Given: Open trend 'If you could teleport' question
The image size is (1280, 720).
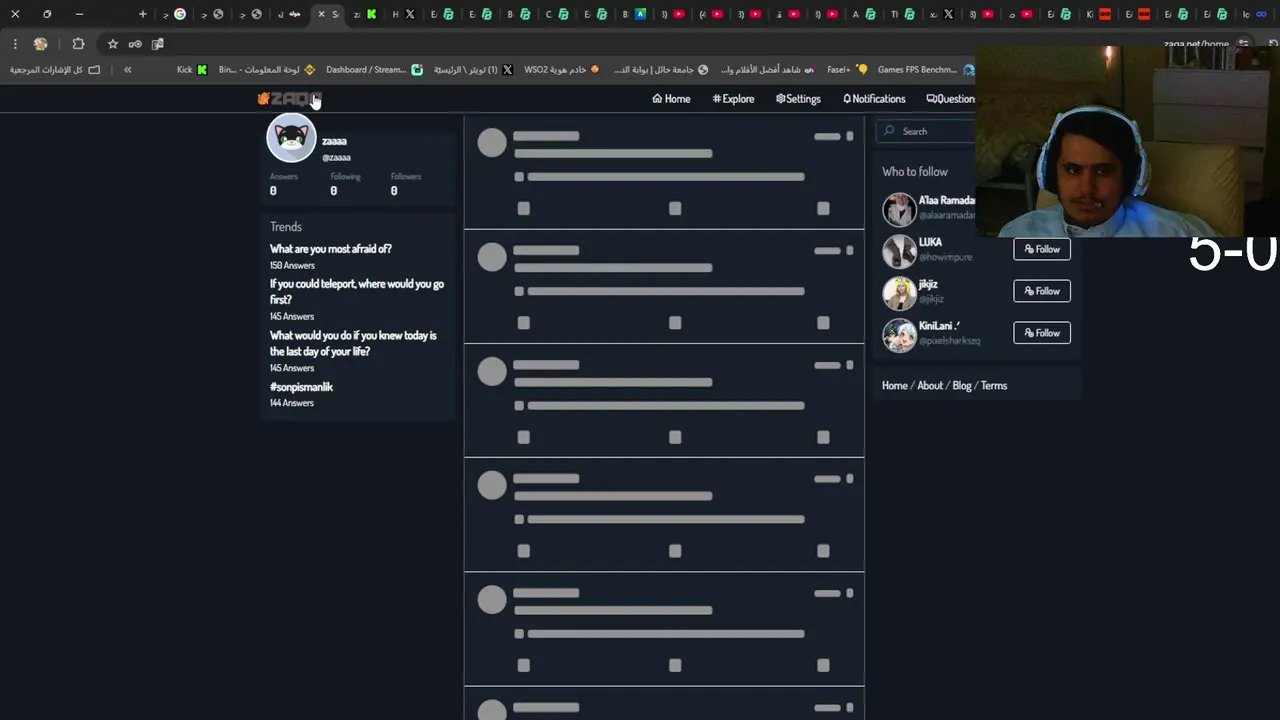Looking at the screenshot, I should click(x=357, y=292).
